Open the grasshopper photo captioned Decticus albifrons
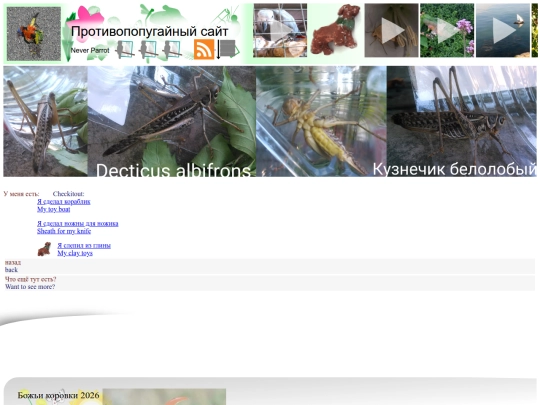 pyautogui.click(x=172, y=121)
